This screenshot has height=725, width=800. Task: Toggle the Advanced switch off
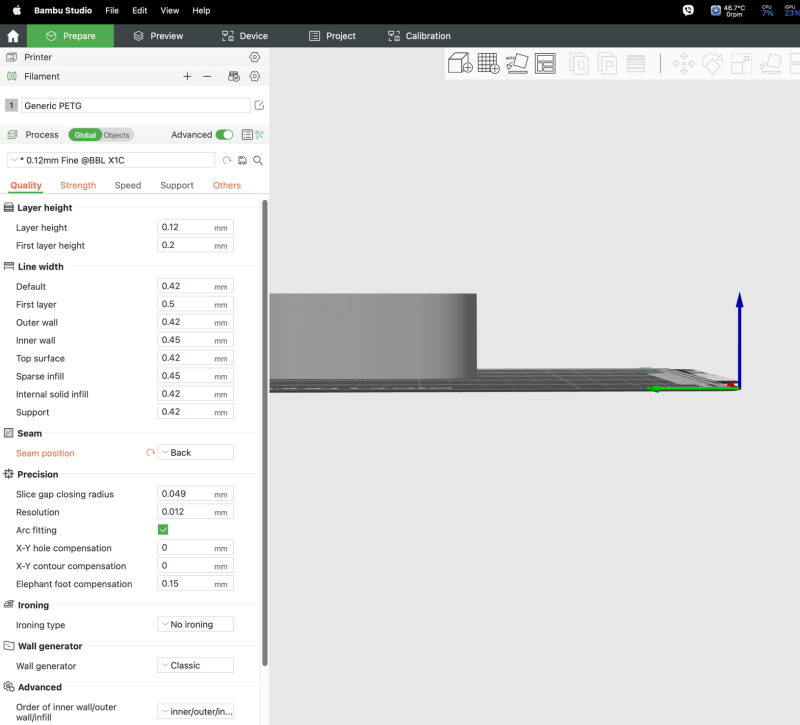[x=224, y=135]
